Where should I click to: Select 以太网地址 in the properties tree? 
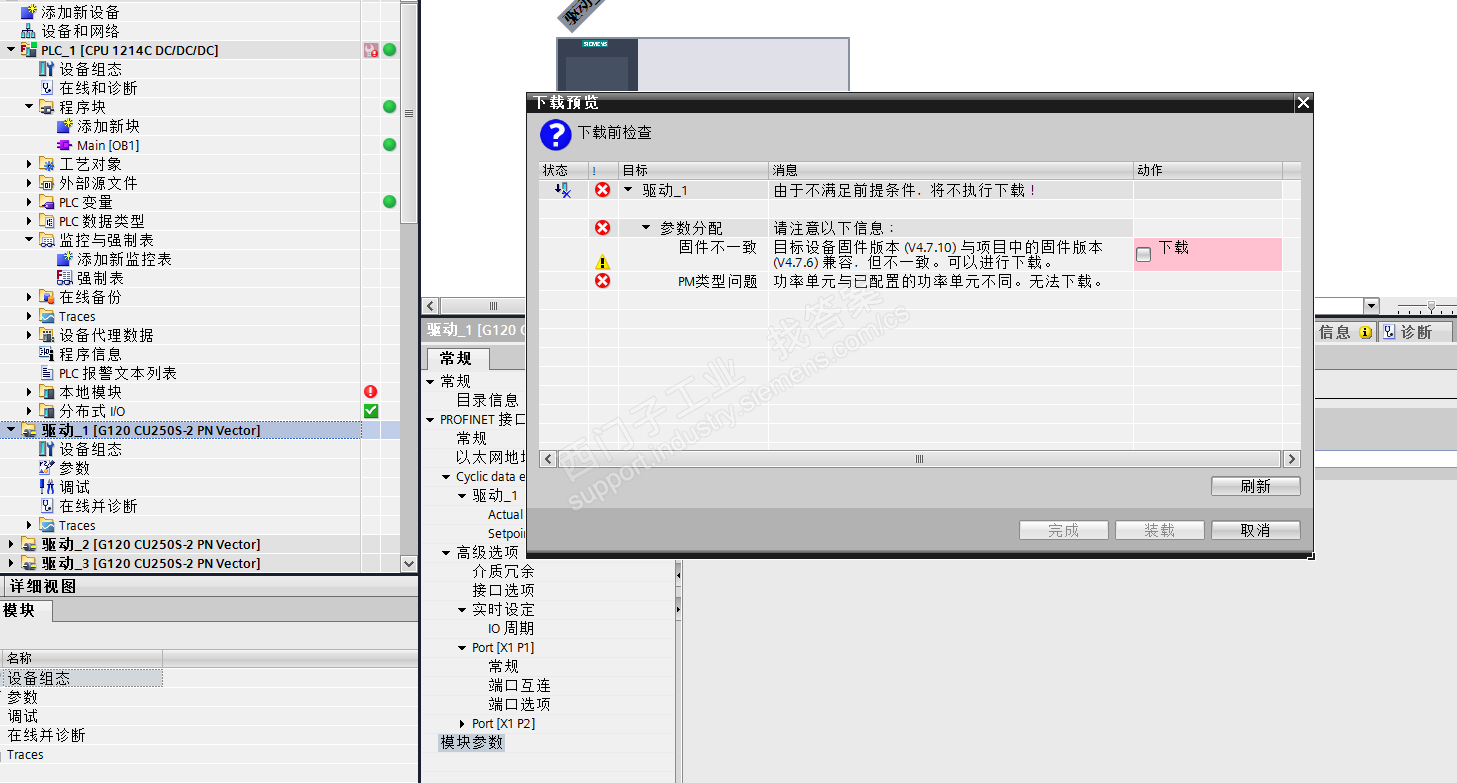tap(490, 457)
